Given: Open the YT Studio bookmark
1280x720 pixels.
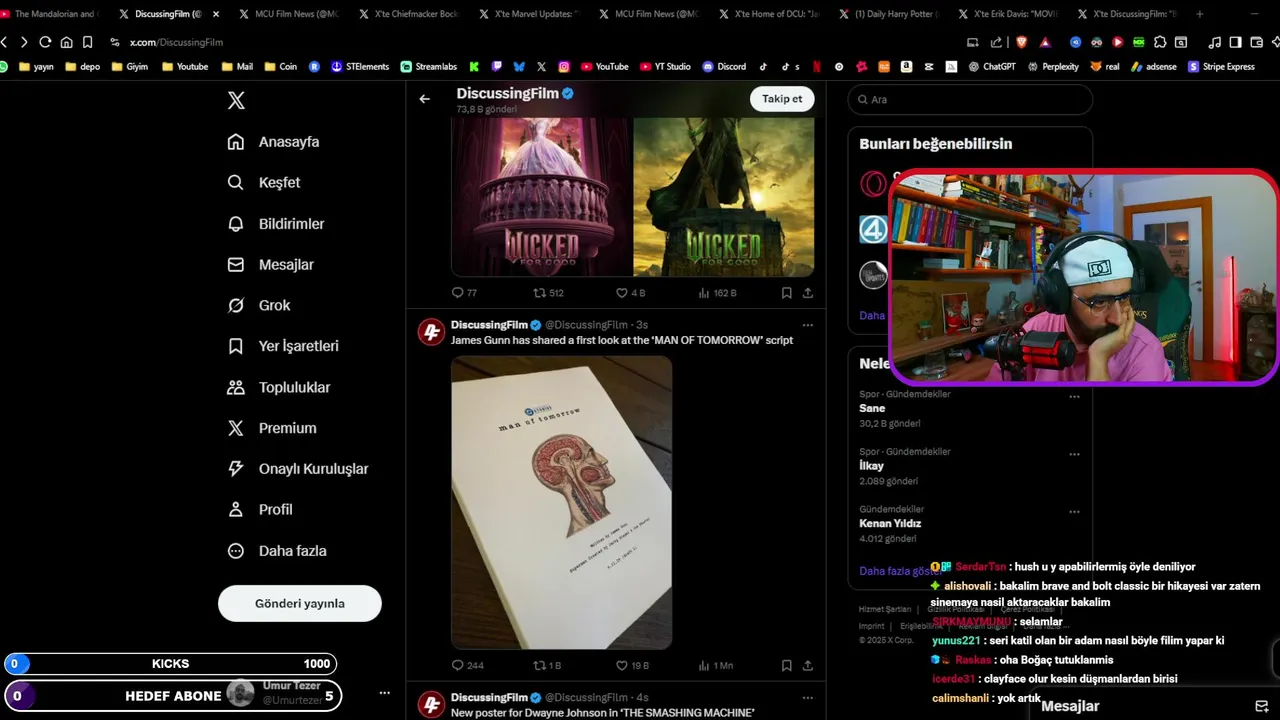Looking at the screenshot, I should point(665,67).
